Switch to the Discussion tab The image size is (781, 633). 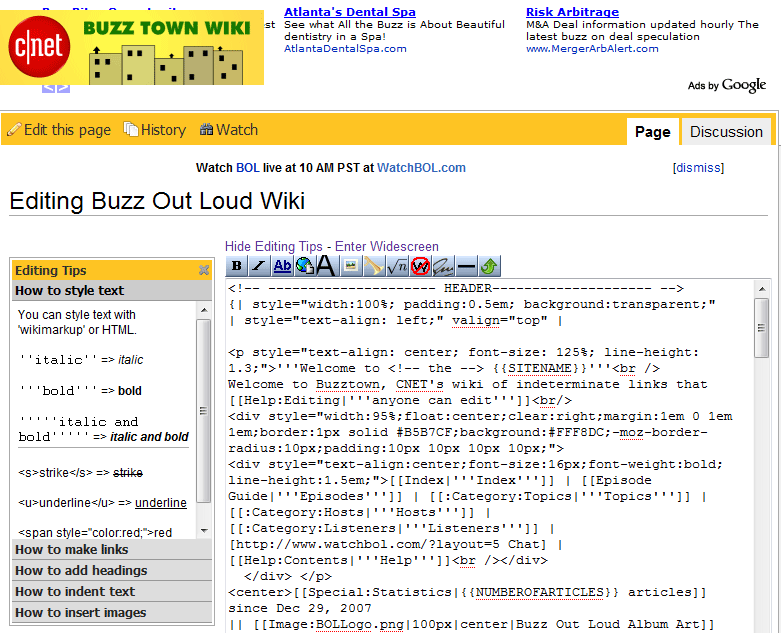(x=726, y=131)
